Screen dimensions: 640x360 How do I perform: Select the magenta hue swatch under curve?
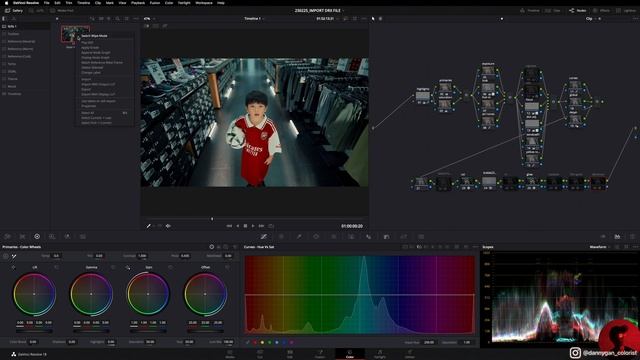tap(291, 342)
